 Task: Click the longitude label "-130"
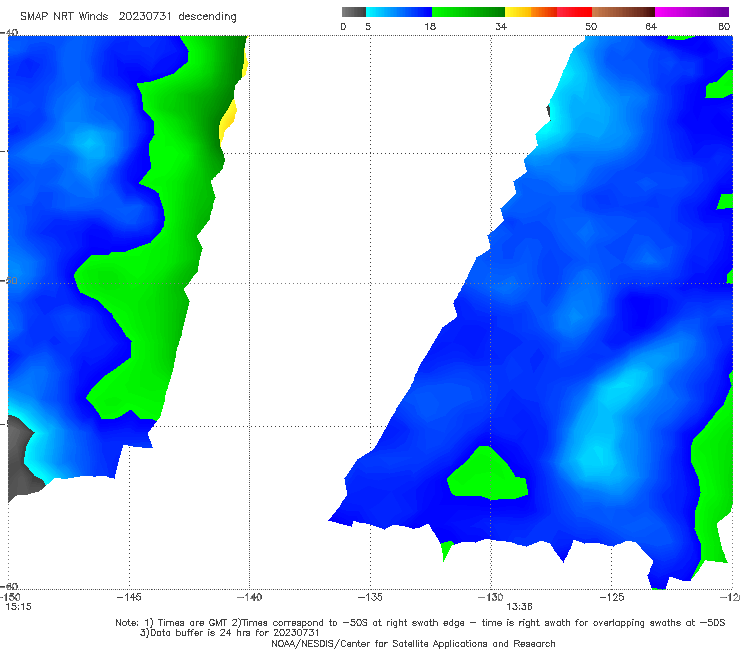point(491,597)
